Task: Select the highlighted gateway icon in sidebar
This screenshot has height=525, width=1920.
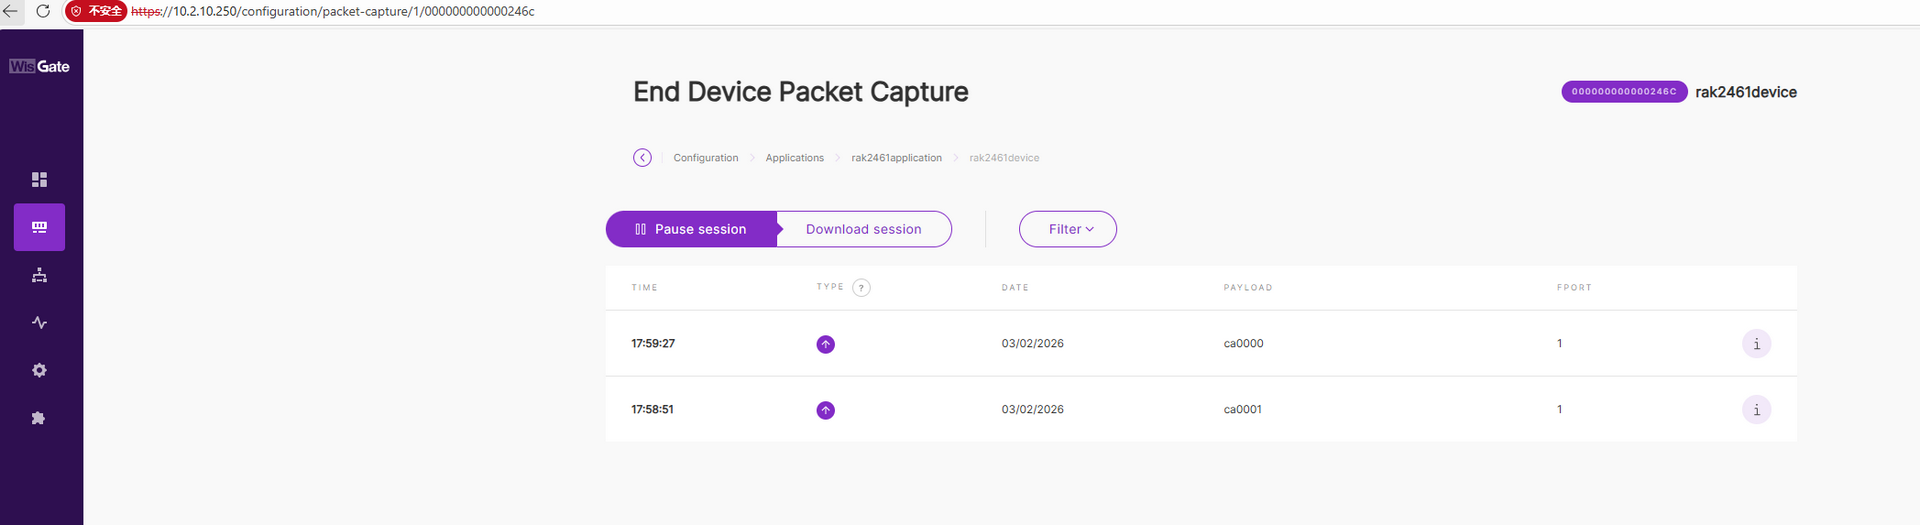Action: coord(39,227)
